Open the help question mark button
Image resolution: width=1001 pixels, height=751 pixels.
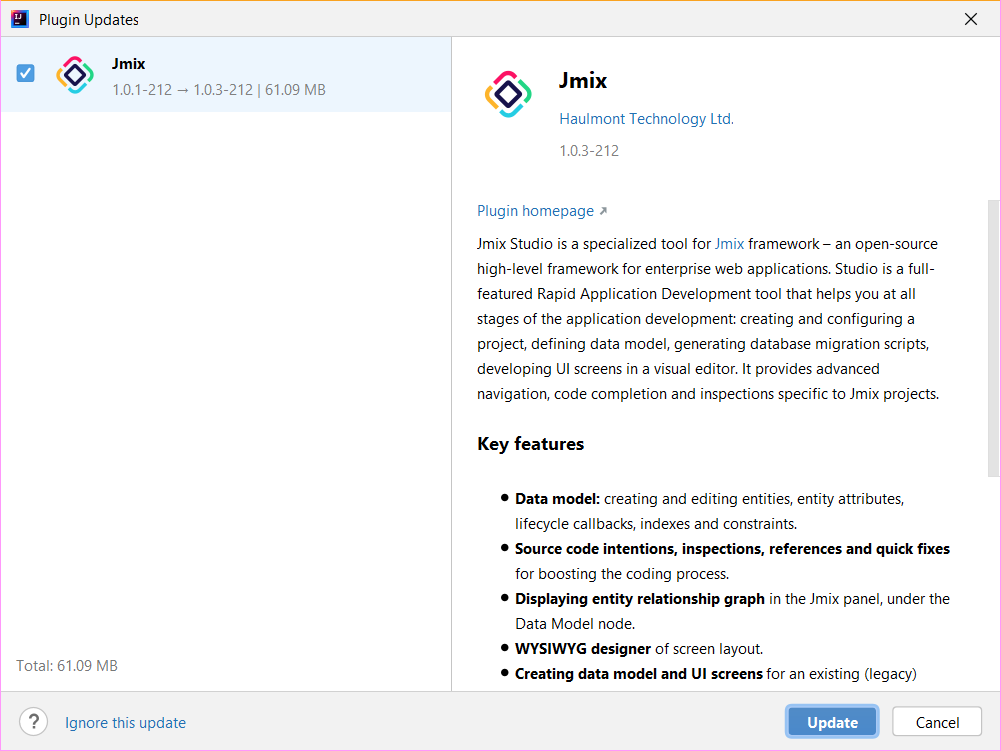[34, 722]
